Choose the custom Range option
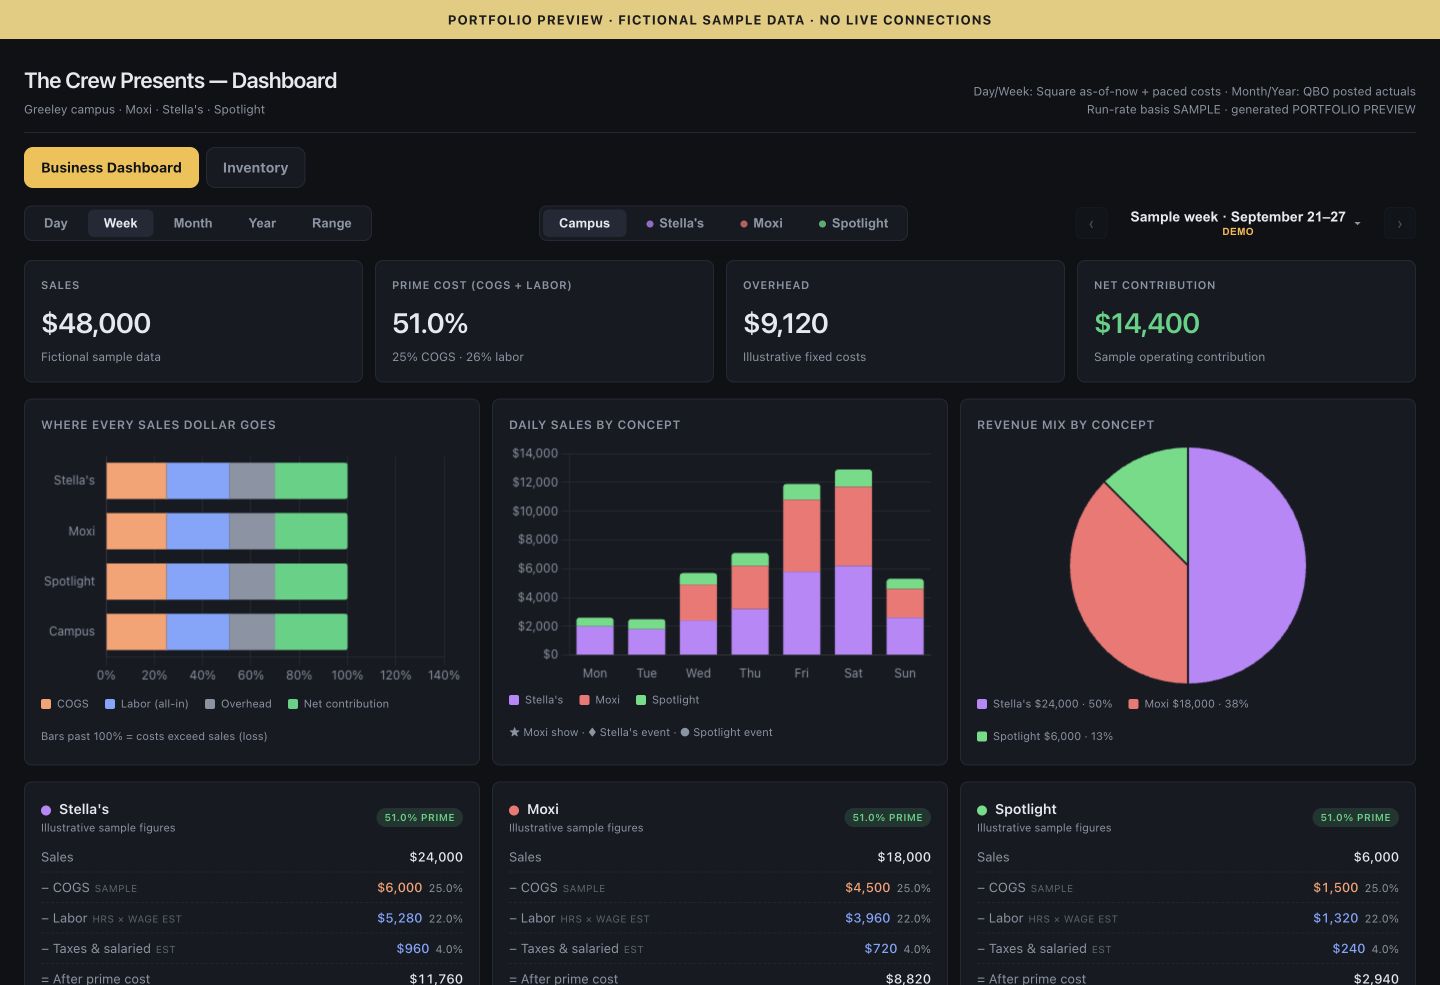 click(332, 223)
